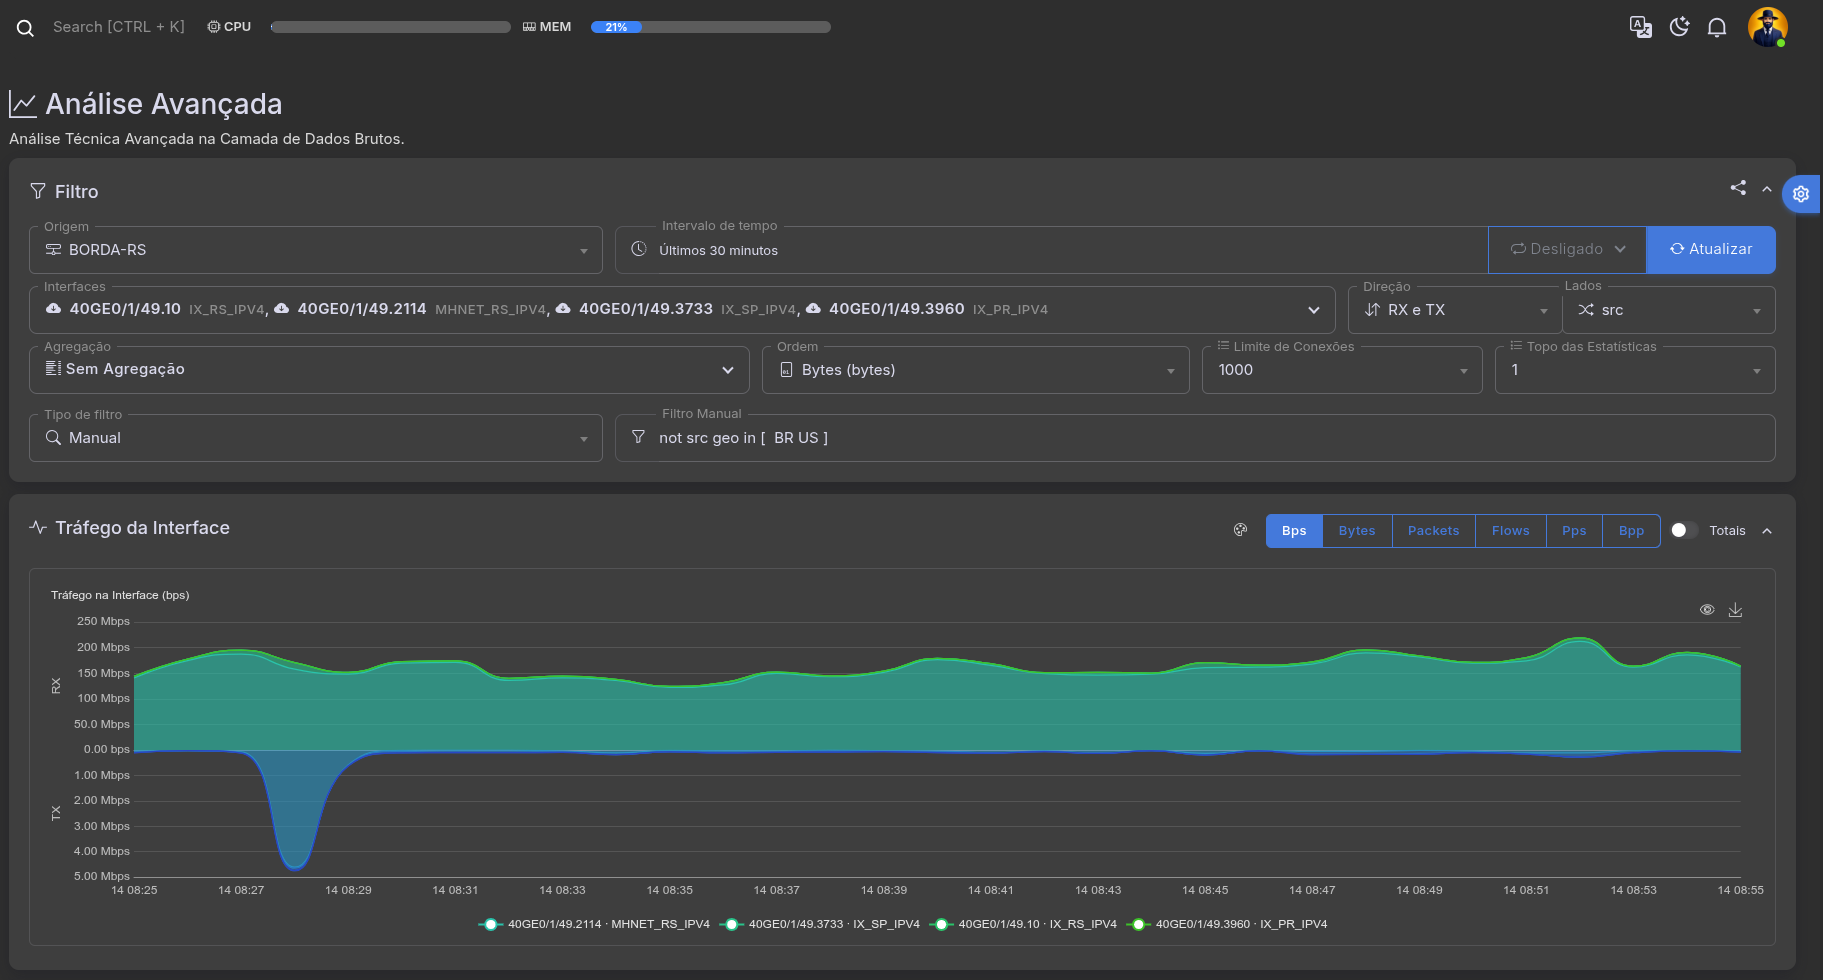Image resolution: width=1823 pixels, height=980 pixels.
Task: Download the interface traffic chart
Action: pos(1735,610)
